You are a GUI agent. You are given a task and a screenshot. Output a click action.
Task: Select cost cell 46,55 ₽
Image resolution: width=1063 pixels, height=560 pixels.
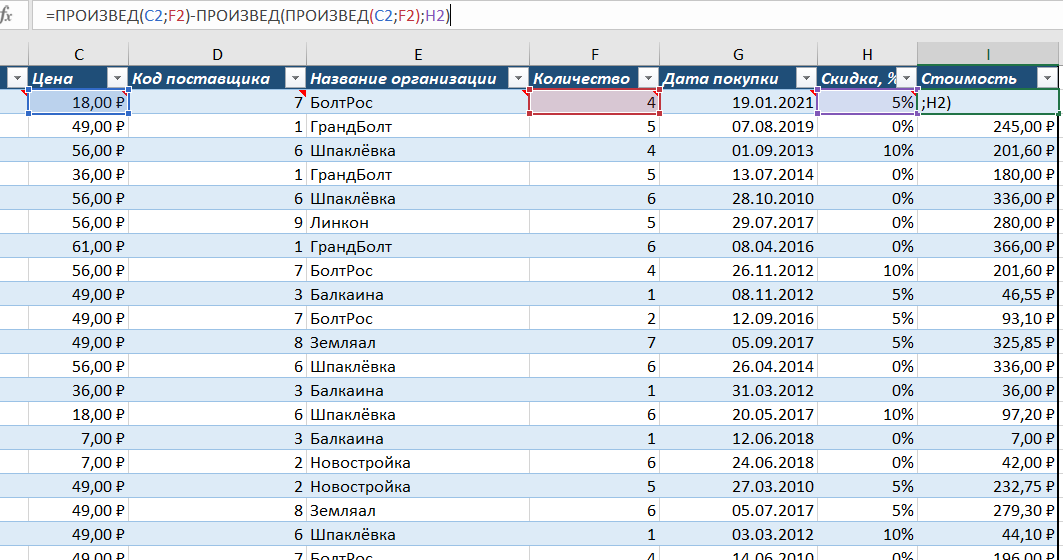pos(988,294)
